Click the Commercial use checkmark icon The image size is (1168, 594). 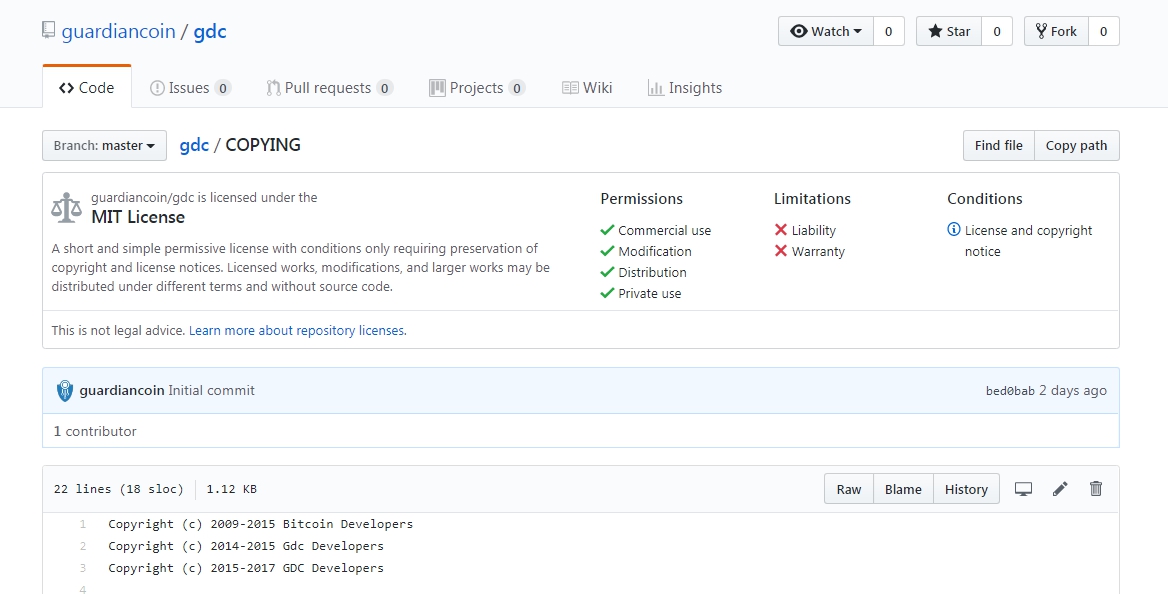(607, 230)
